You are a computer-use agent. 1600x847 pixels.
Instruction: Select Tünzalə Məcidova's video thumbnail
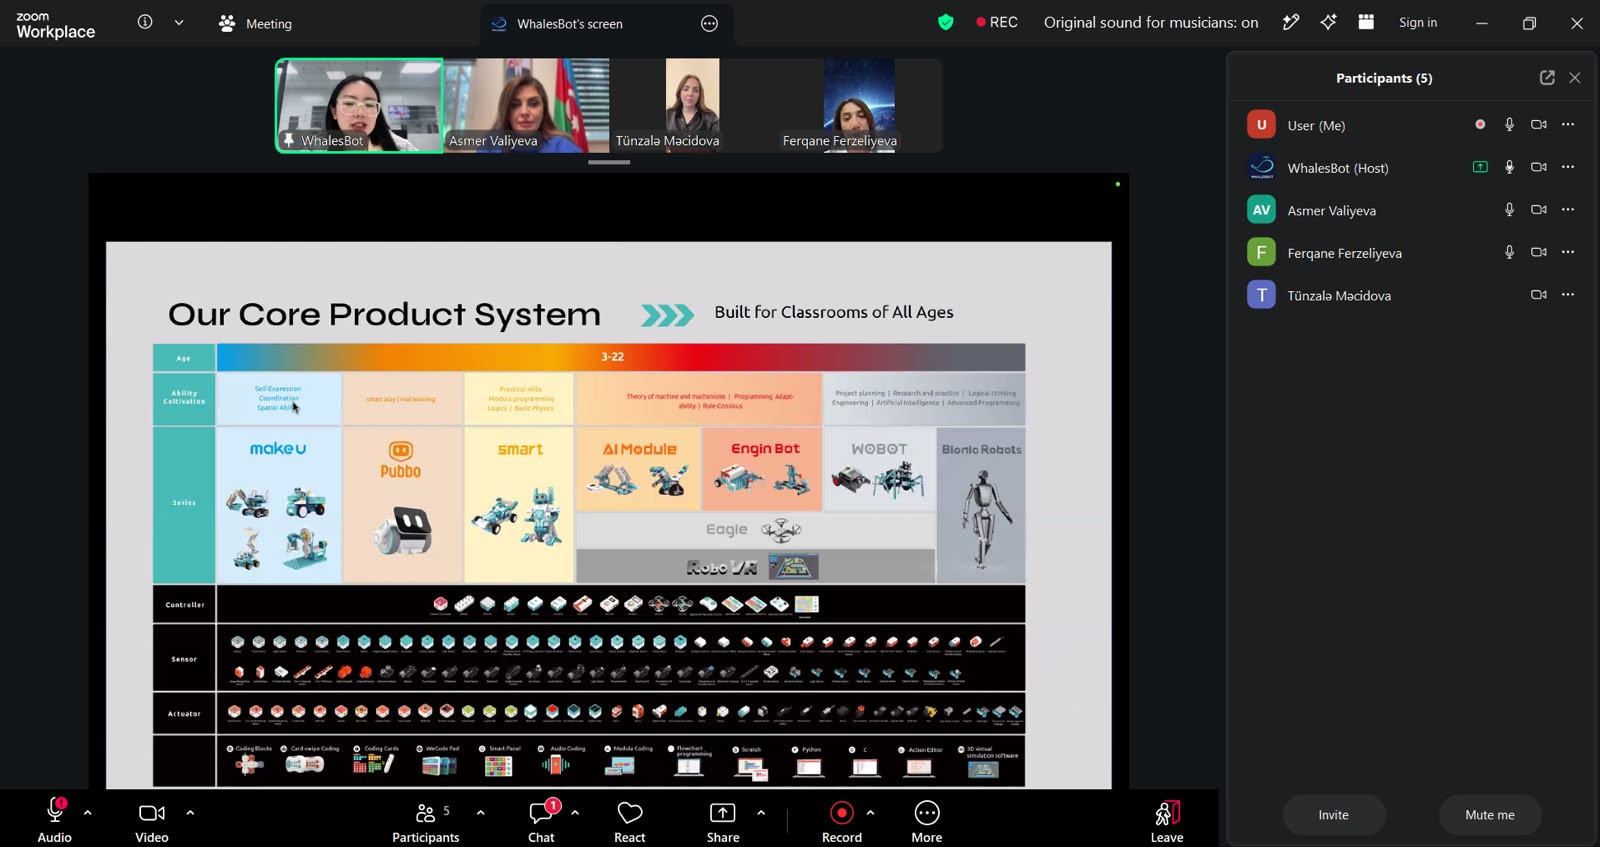click(693, 105)
